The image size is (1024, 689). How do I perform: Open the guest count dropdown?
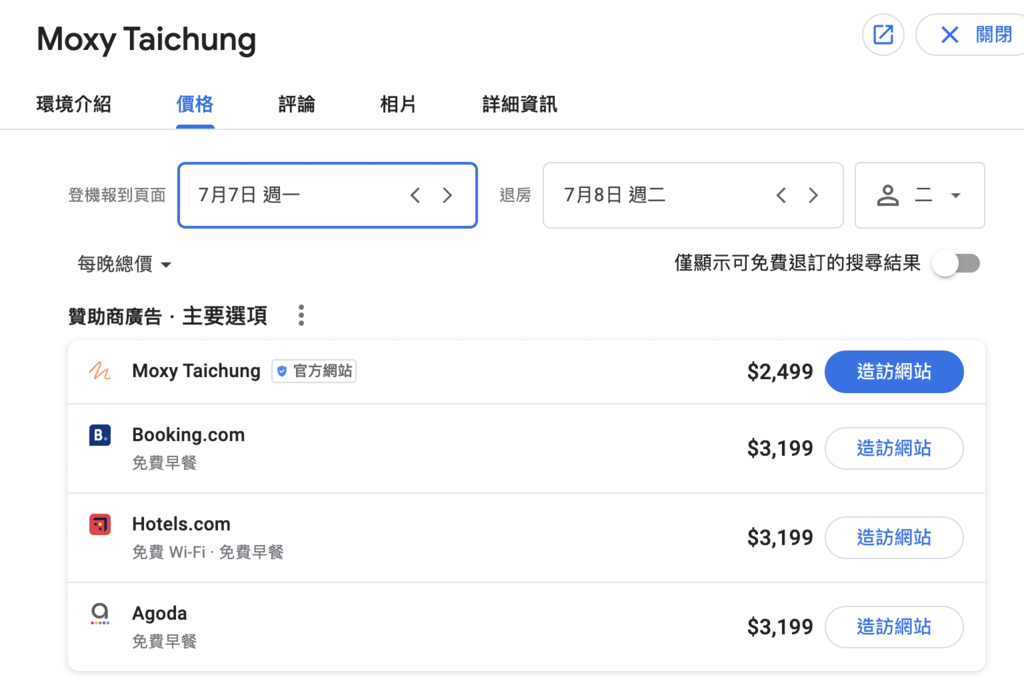(x=920, y=195)
